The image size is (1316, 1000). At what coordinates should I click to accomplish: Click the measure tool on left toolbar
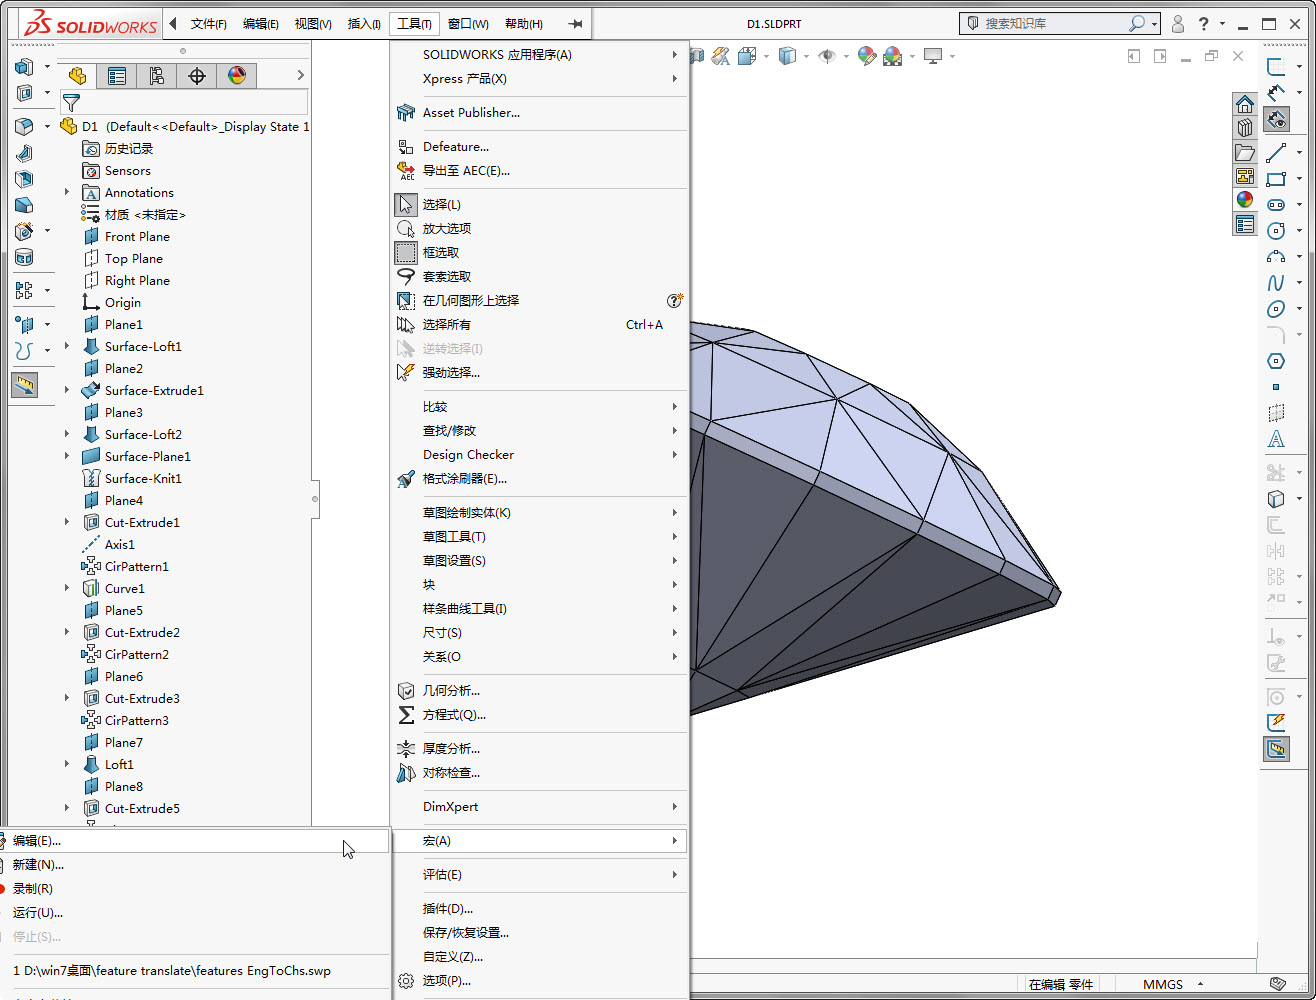pyautogui.click(x=25, y=385)
